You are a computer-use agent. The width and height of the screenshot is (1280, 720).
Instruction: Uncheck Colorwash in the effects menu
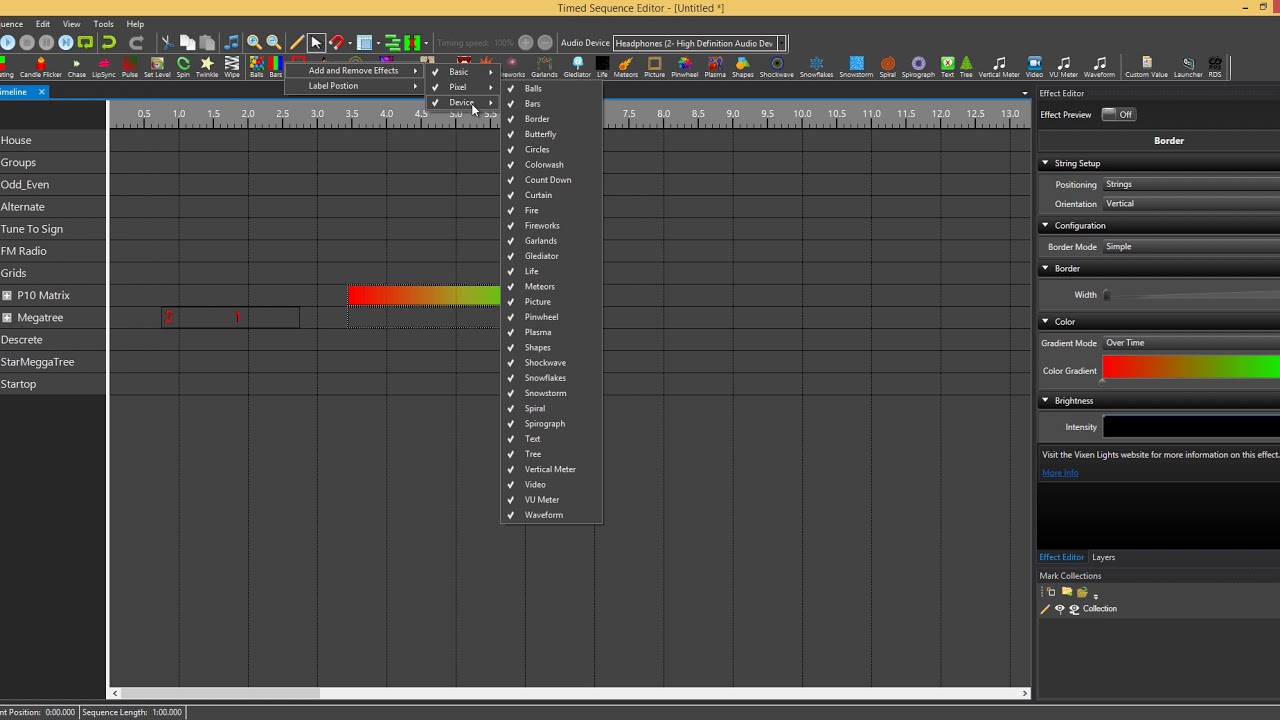pos(552,165)
